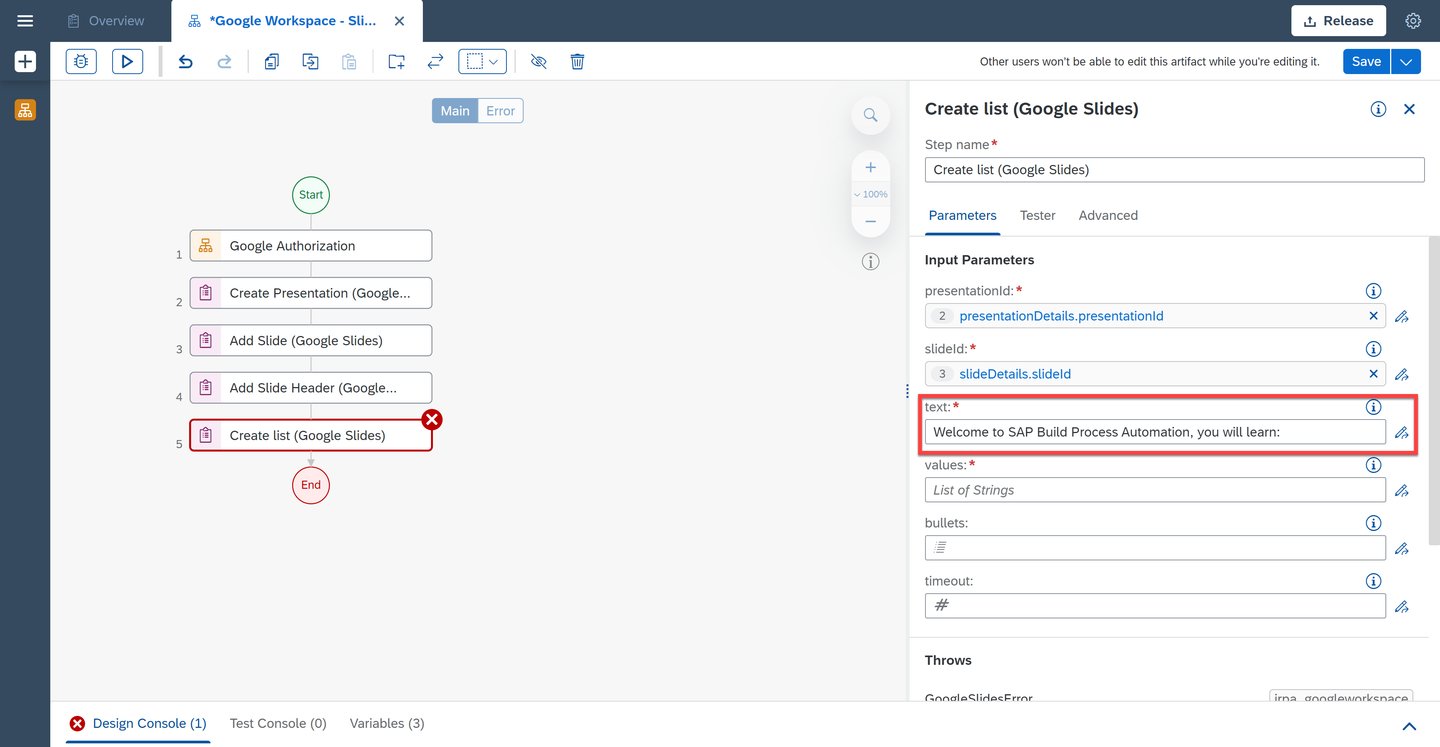The image size is (1440, 747).
Task: Open the 100% zoom level dropdown
Action: tap(871, 194)
